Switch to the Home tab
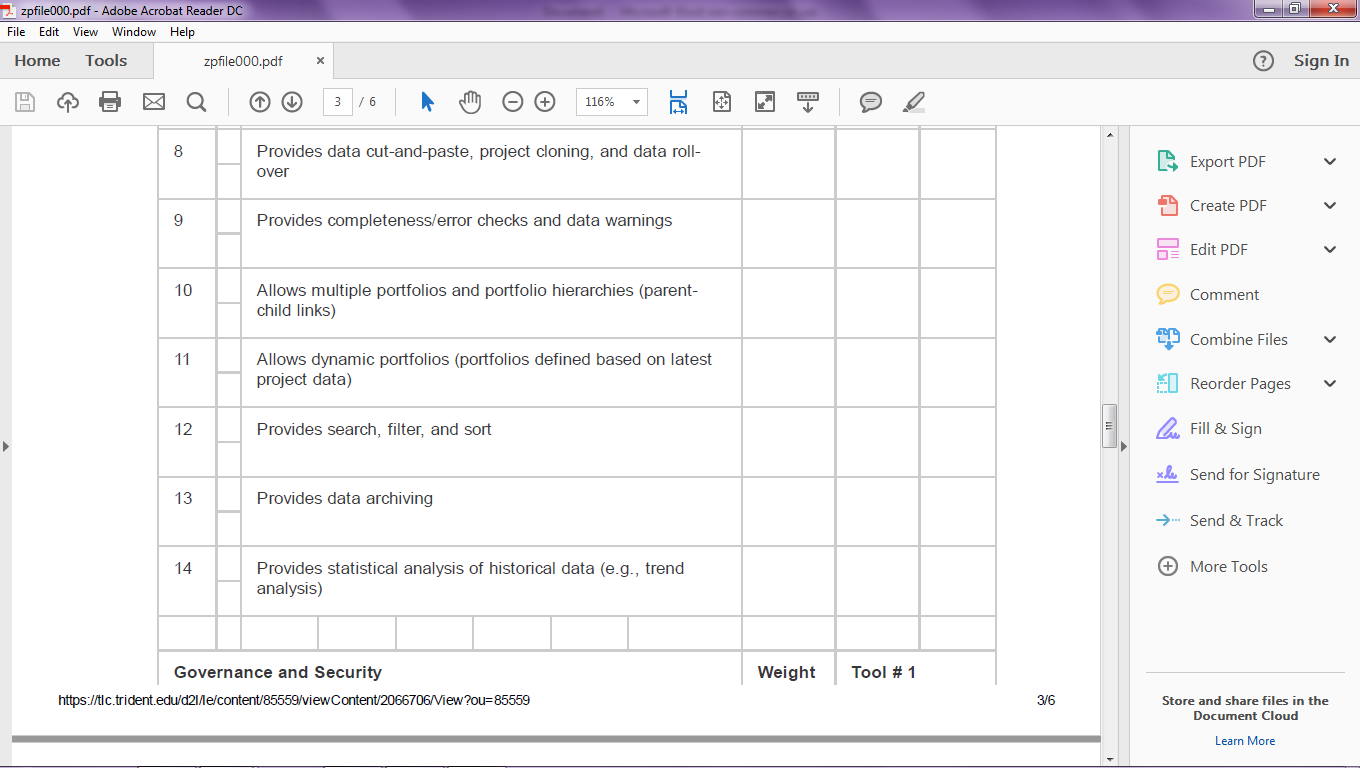The image size is (1360, 768). (37, 60)
